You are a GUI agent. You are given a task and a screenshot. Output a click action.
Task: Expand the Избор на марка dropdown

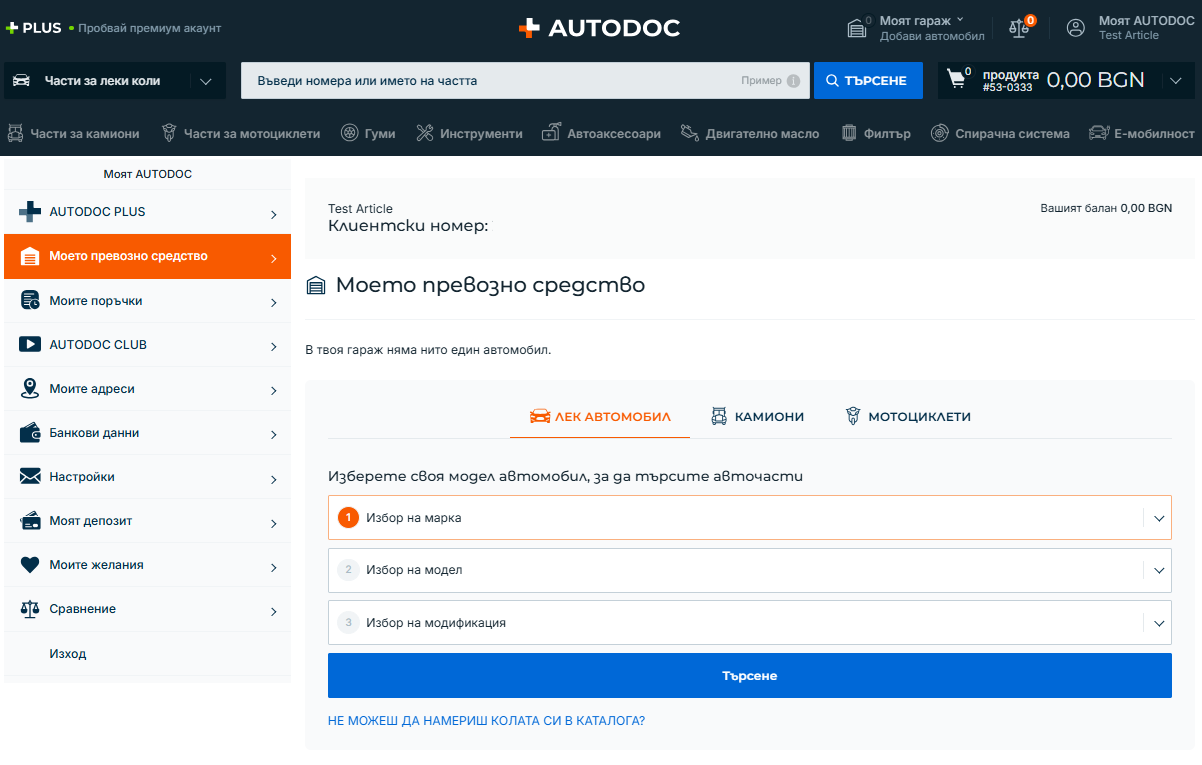pos(749,518)
